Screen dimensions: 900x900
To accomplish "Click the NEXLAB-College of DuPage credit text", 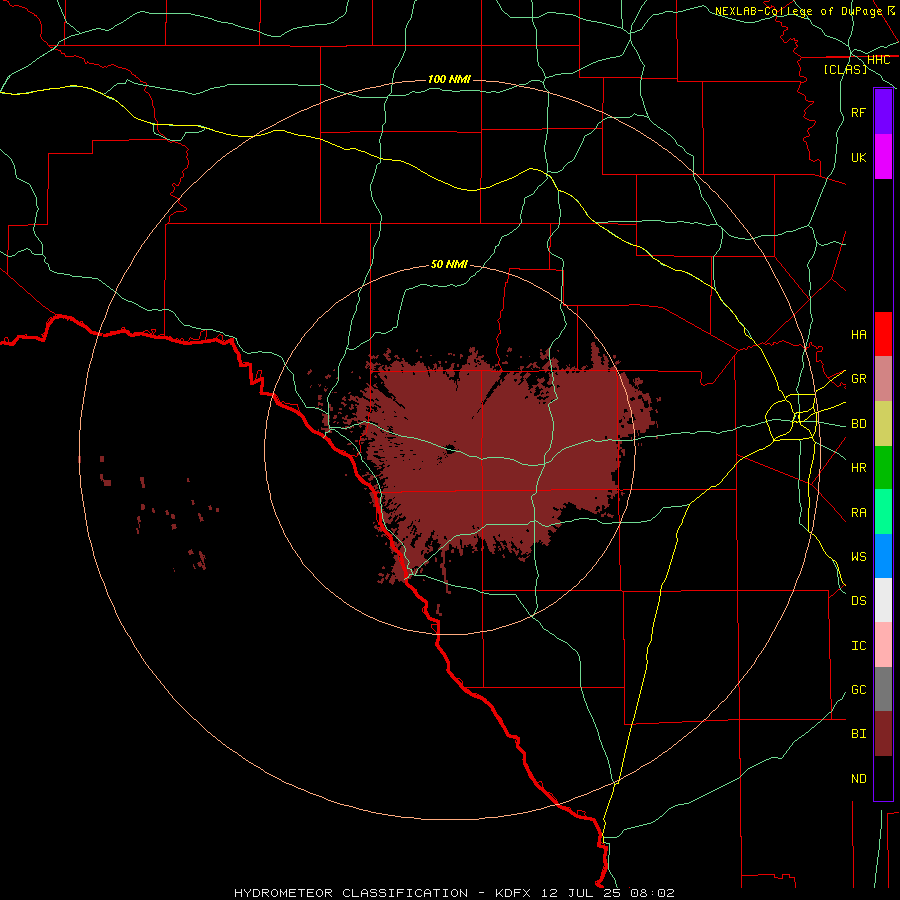I will pyautogui.click(x=799, y=11).
